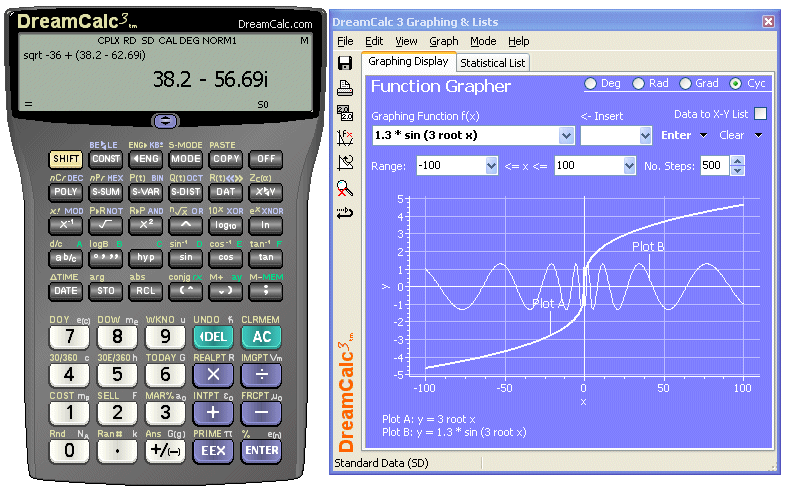
Task: Click the minus key on calculator
Action: 261,412
